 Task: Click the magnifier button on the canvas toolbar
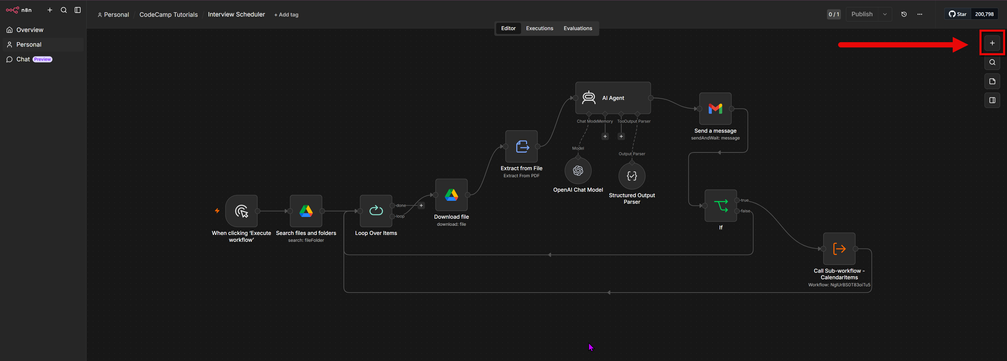click(x=992, y=62)
